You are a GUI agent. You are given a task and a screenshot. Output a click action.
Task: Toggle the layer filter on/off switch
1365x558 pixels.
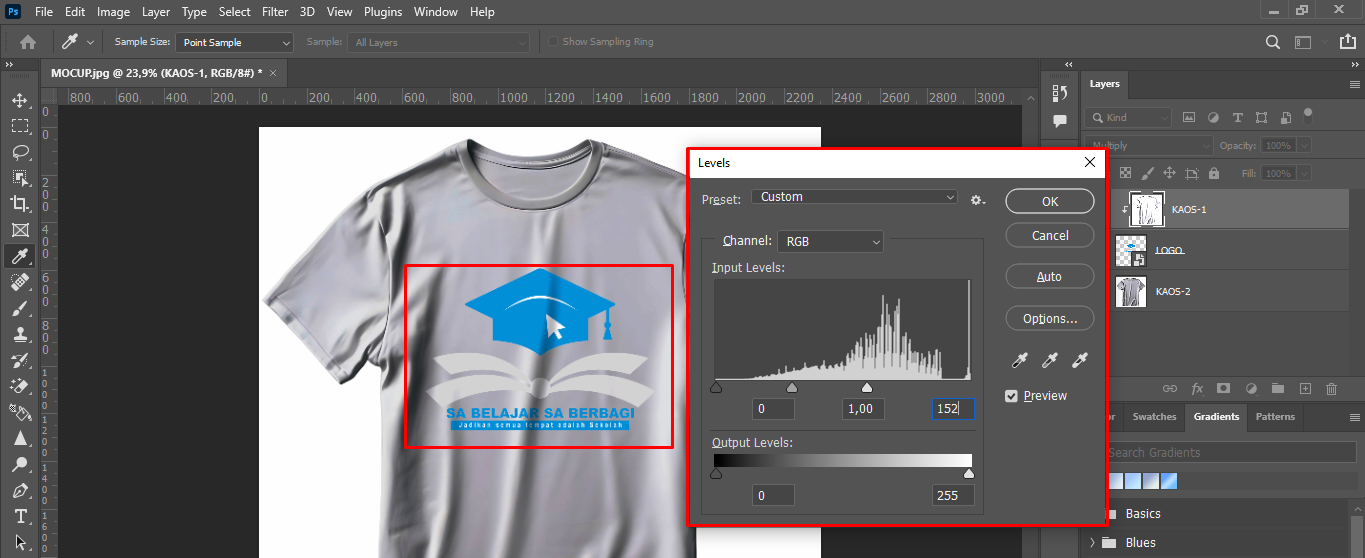pyautogui.click(x=1308, y=115)
